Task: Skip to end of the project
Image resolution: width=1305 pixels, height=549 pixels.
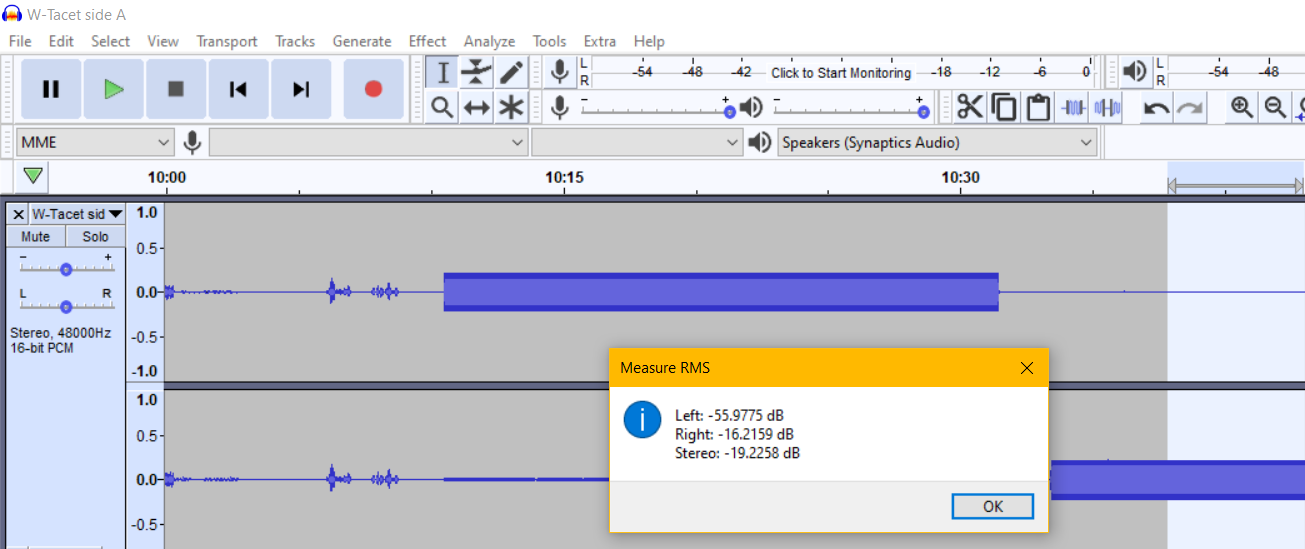Action: (x=301, y=89)
